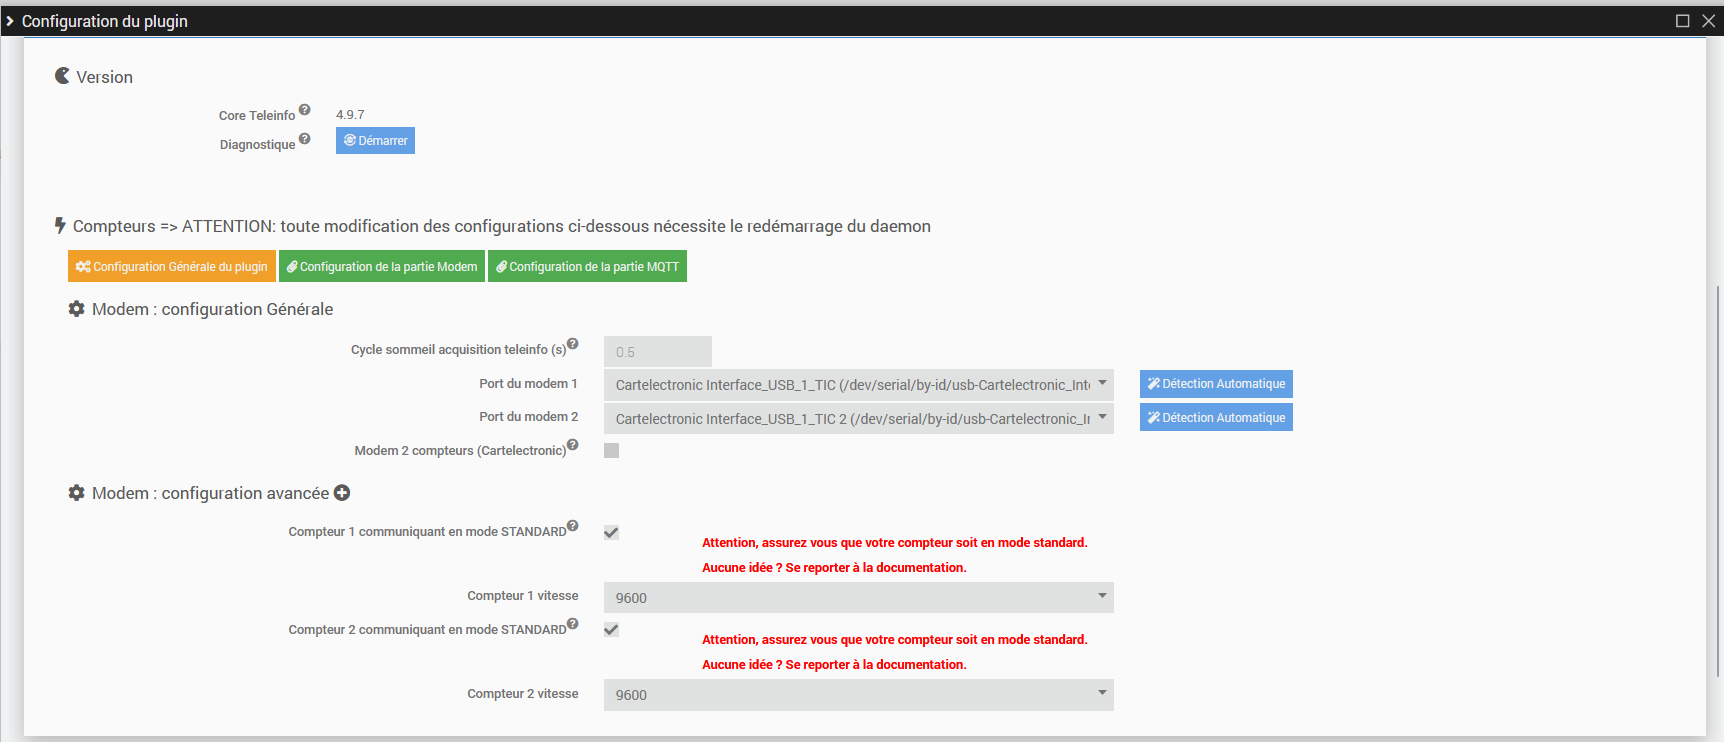Click the Version section icon
Viewport: 1724px width, 742px height.
(62, 76)
